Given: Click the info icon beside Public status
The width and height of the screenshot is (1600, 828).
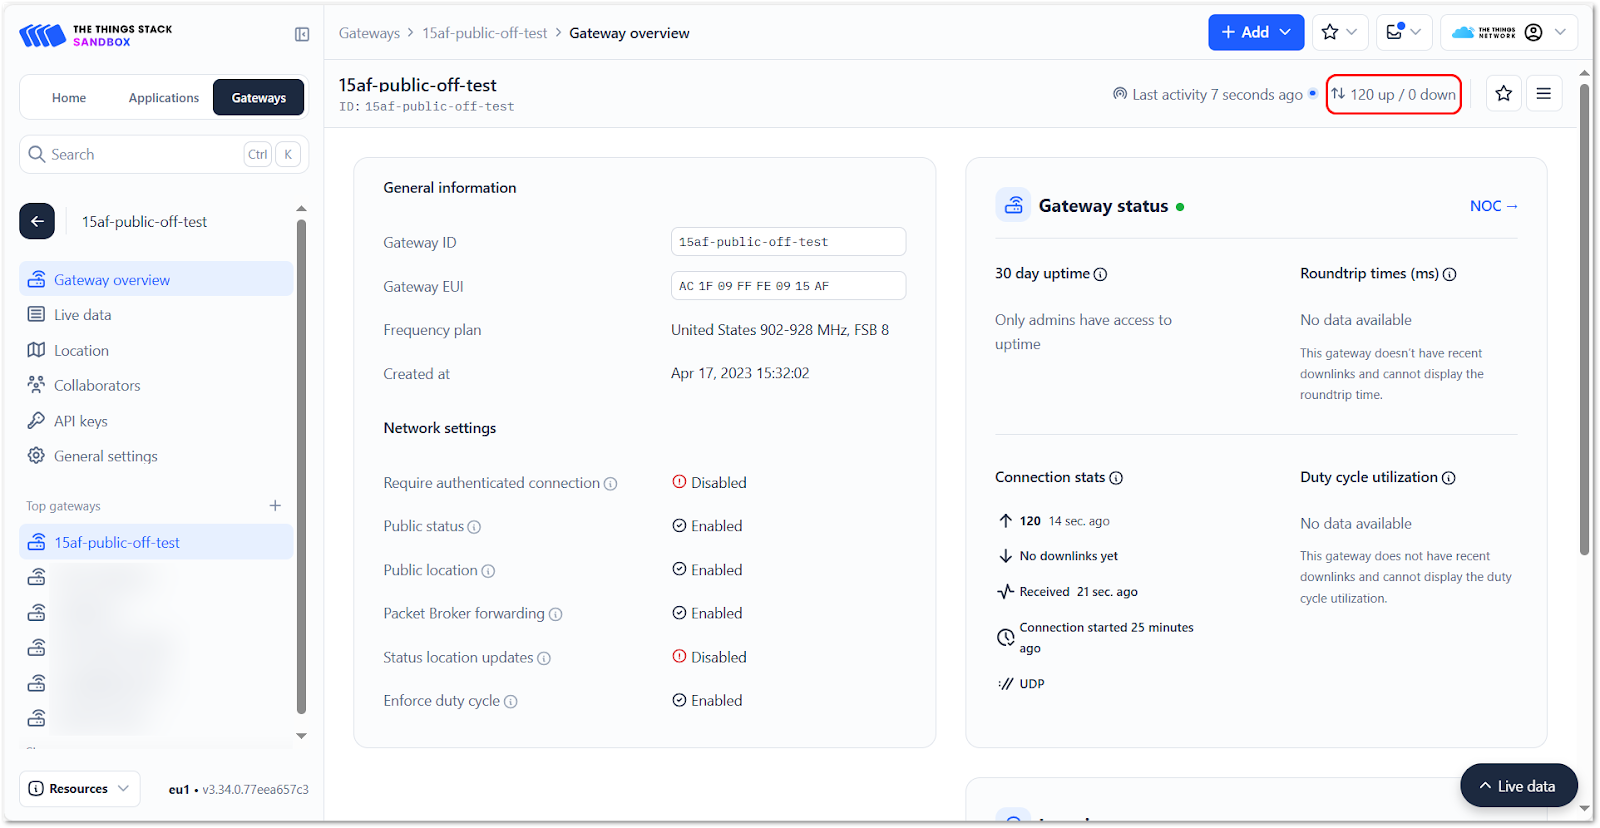Looking at the screenshot, I should pos(474,527).
